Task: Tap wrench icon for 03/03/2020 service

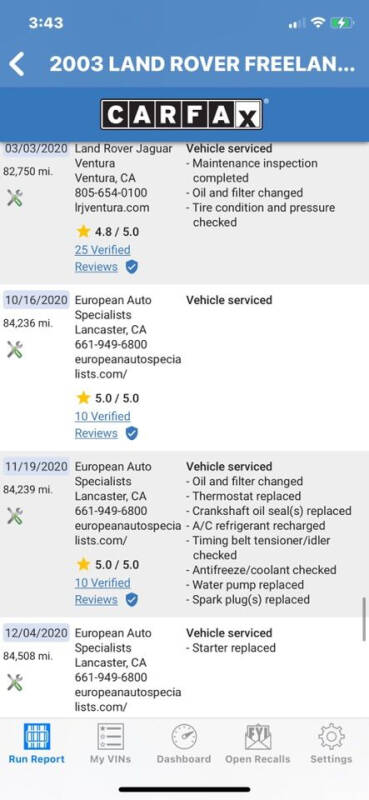Action: pyautogui.click(x=15, y=197)
